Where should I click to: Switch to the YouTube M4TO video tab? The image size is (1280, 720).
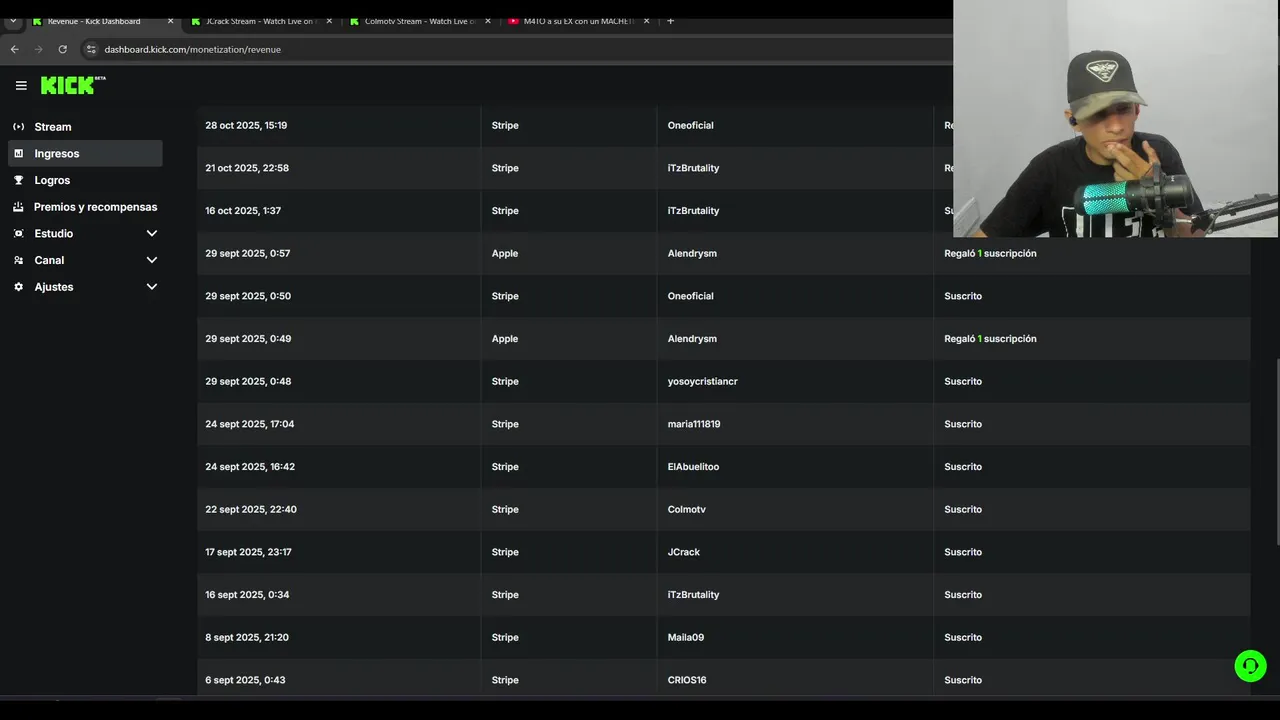(579, 21)
